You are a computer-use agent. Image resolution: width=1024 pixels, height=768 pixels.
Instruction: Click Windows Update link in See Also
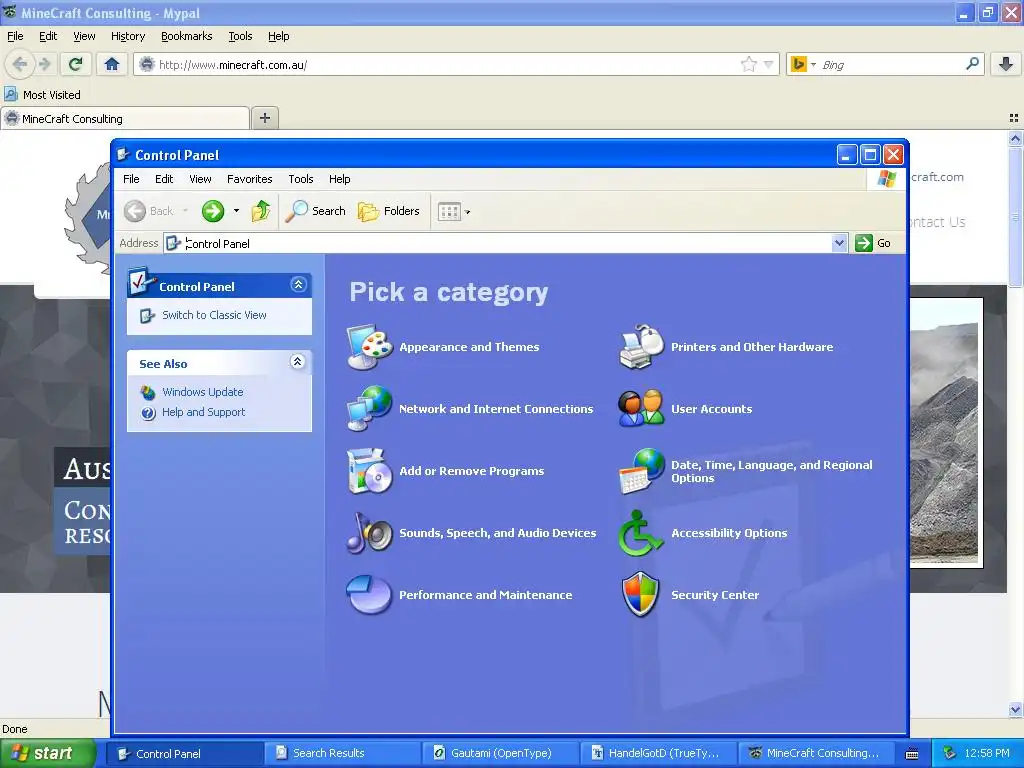click(x=202, y=392)
